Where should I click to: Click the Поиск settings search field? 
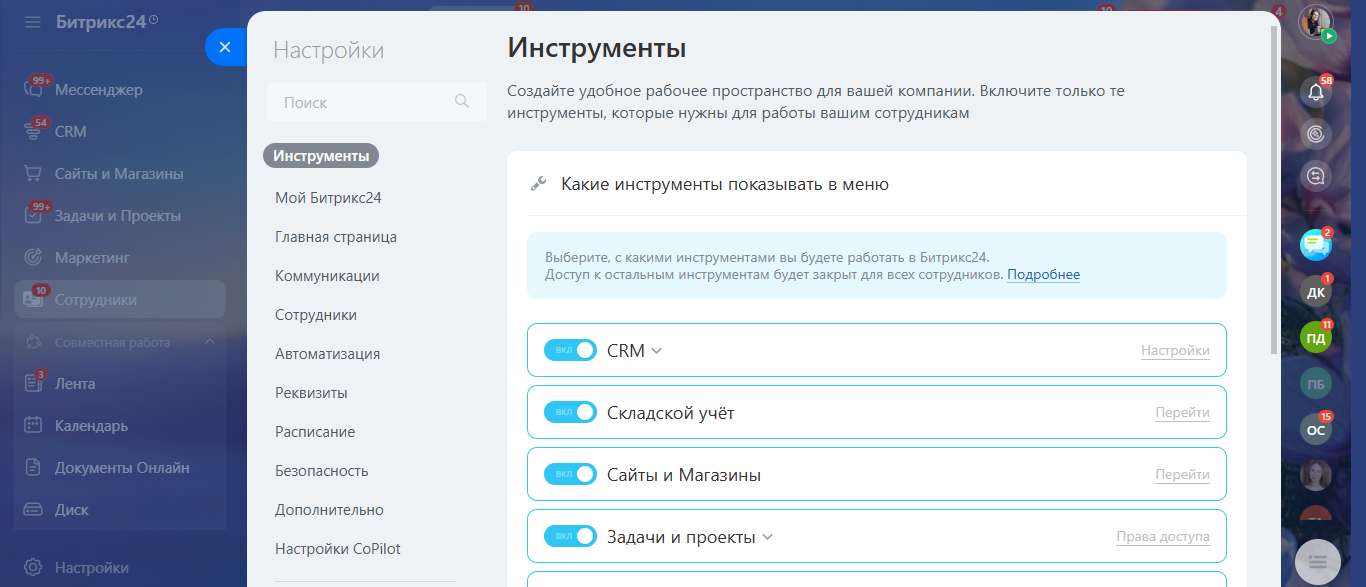[377, 102]
